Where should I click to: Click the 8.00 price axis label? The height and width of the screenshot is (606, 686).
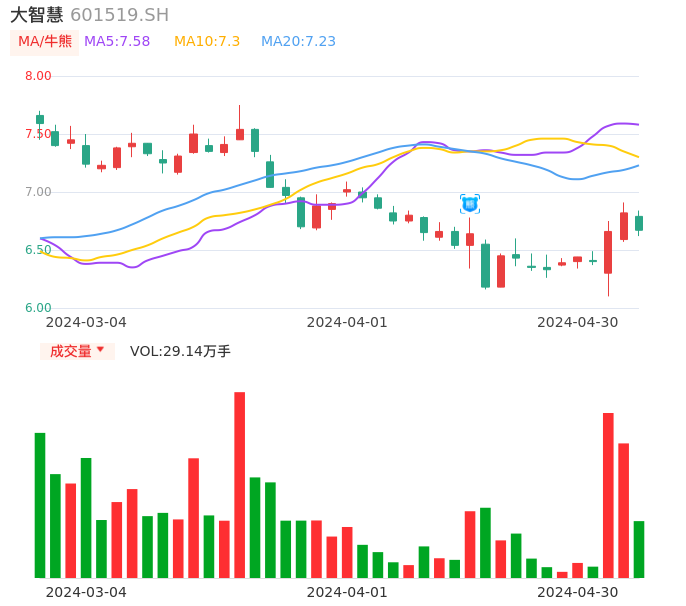point(38,76)
